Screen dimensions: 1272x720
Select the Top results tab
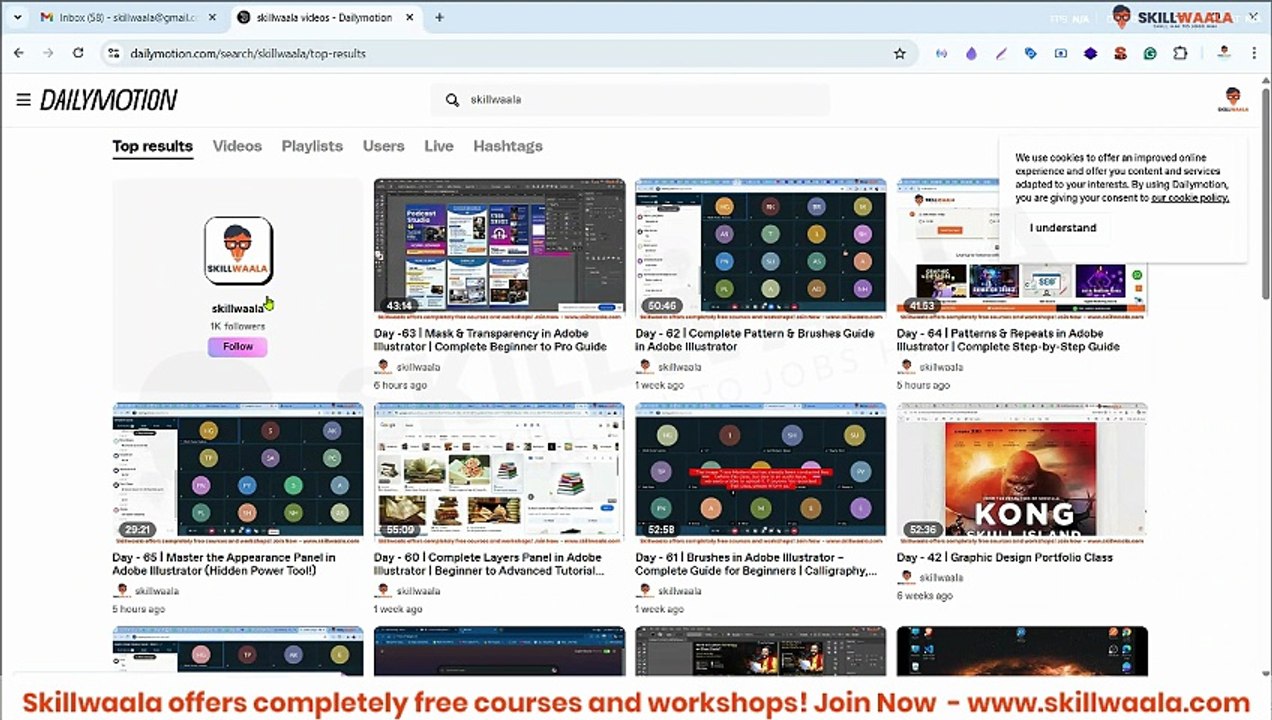click(x=152, y=146)
